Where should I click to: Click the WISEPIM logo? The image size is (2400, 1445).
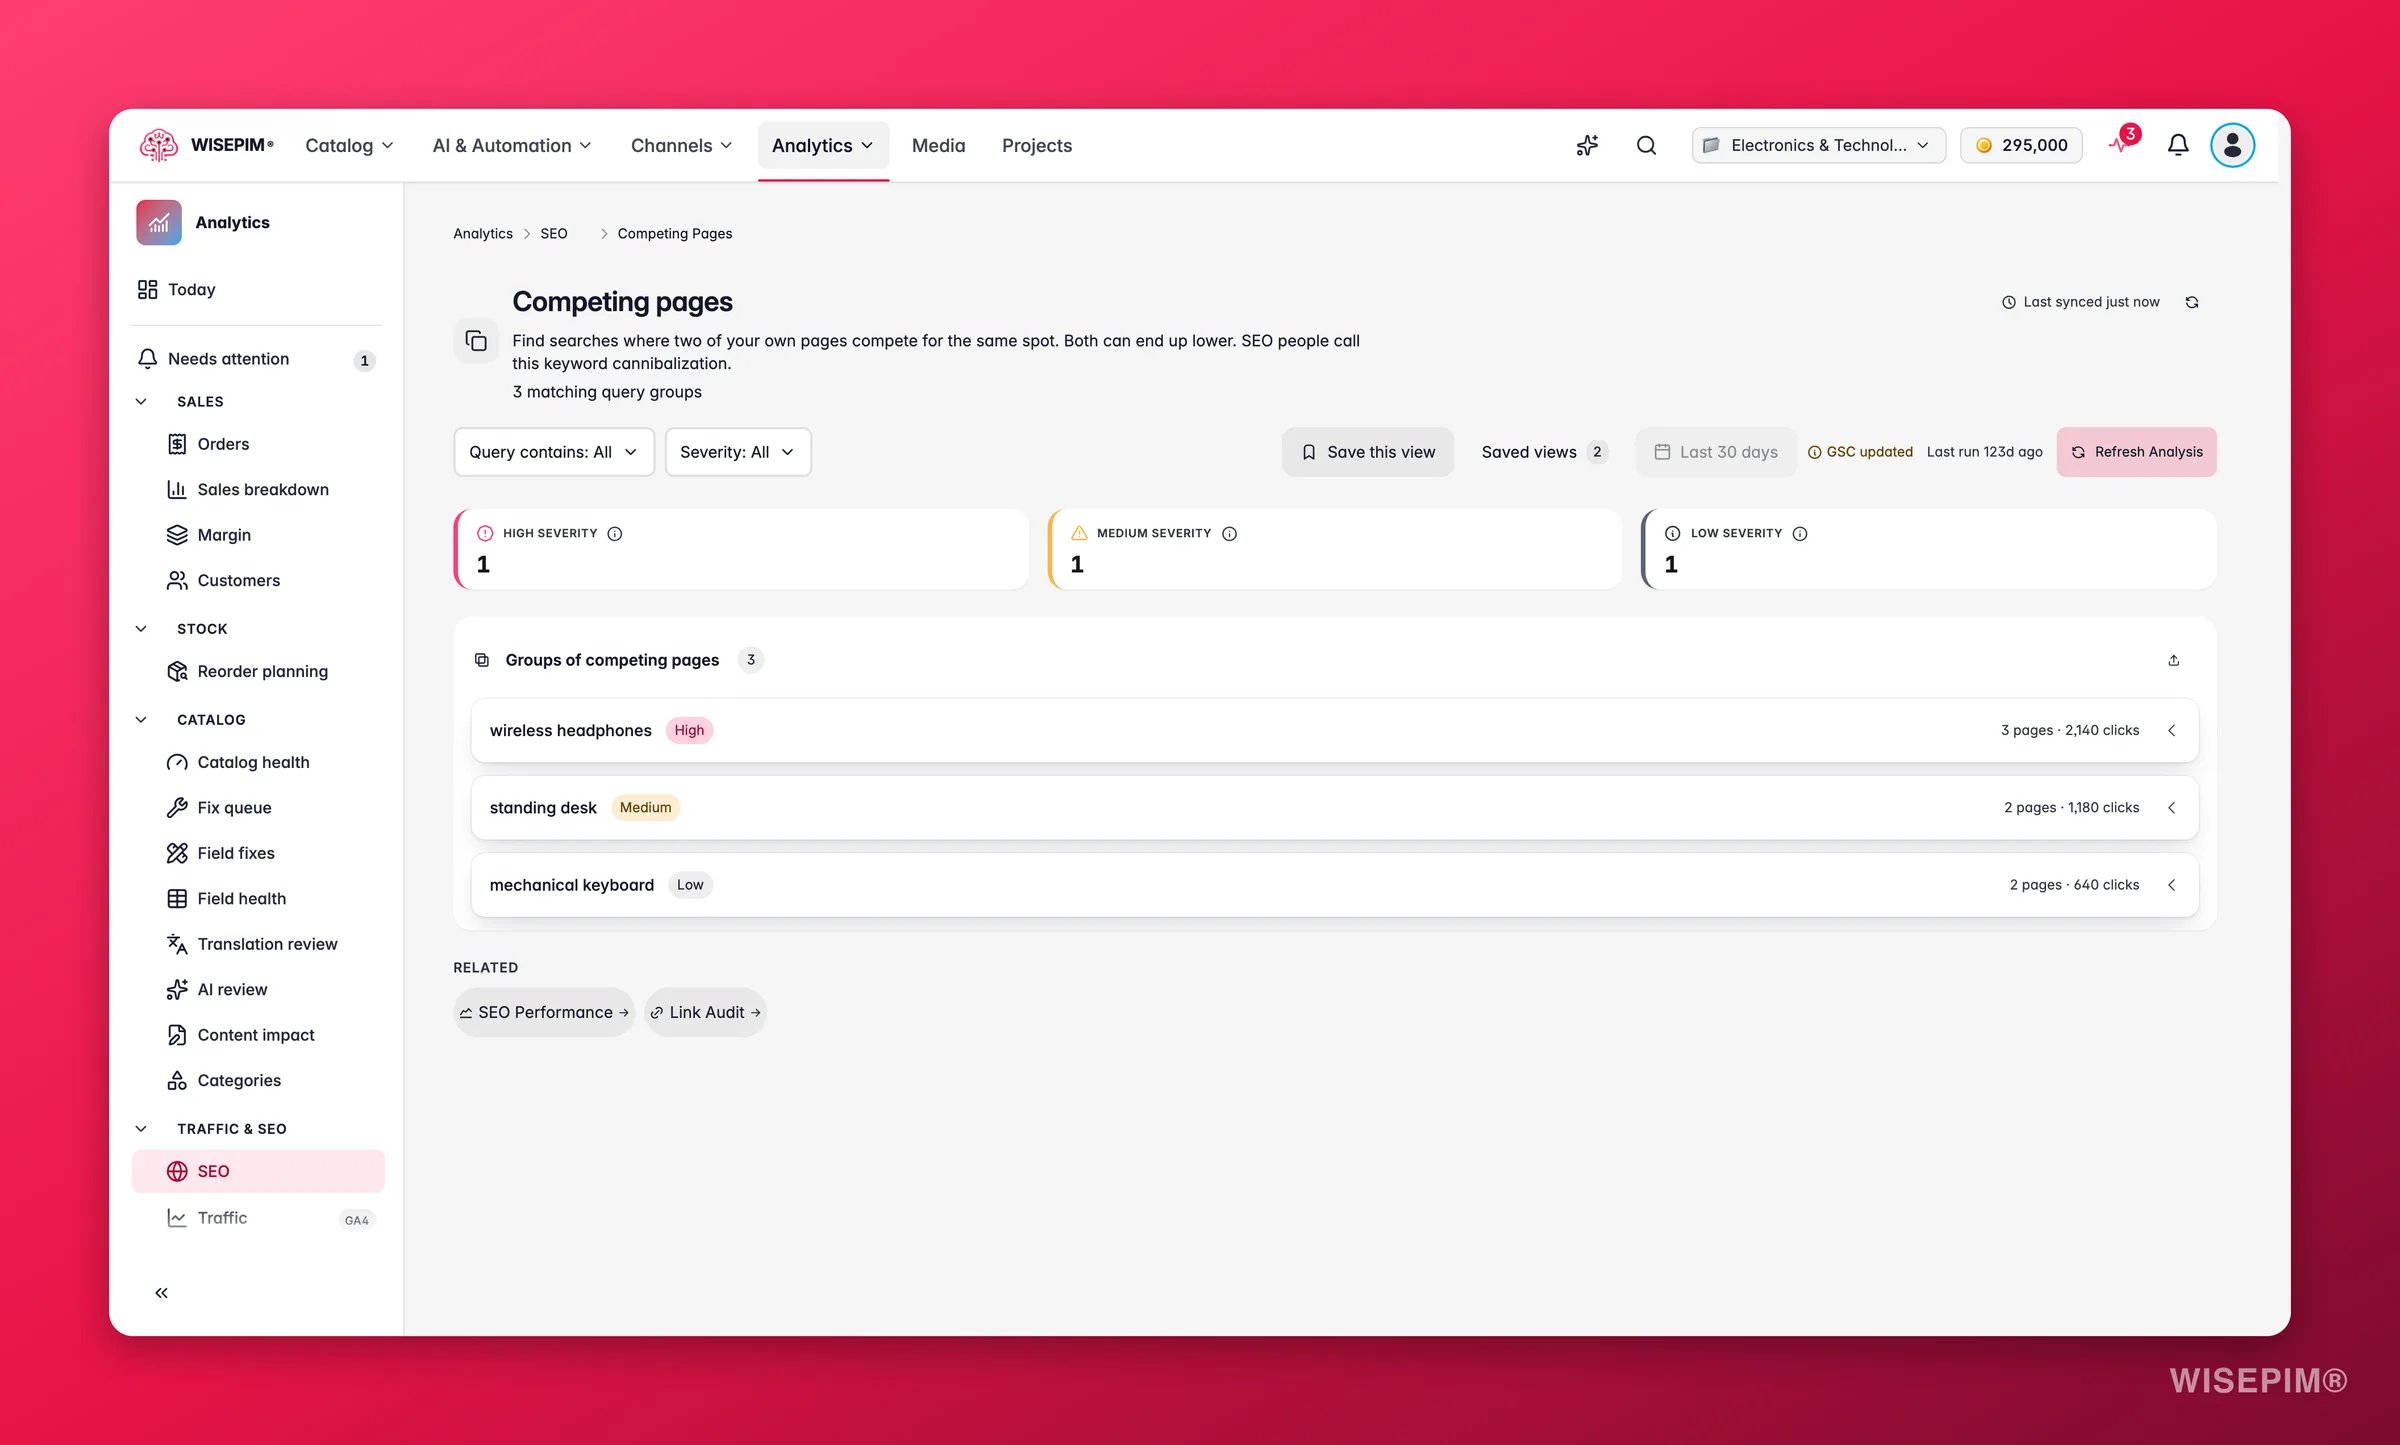pos(206,145)
